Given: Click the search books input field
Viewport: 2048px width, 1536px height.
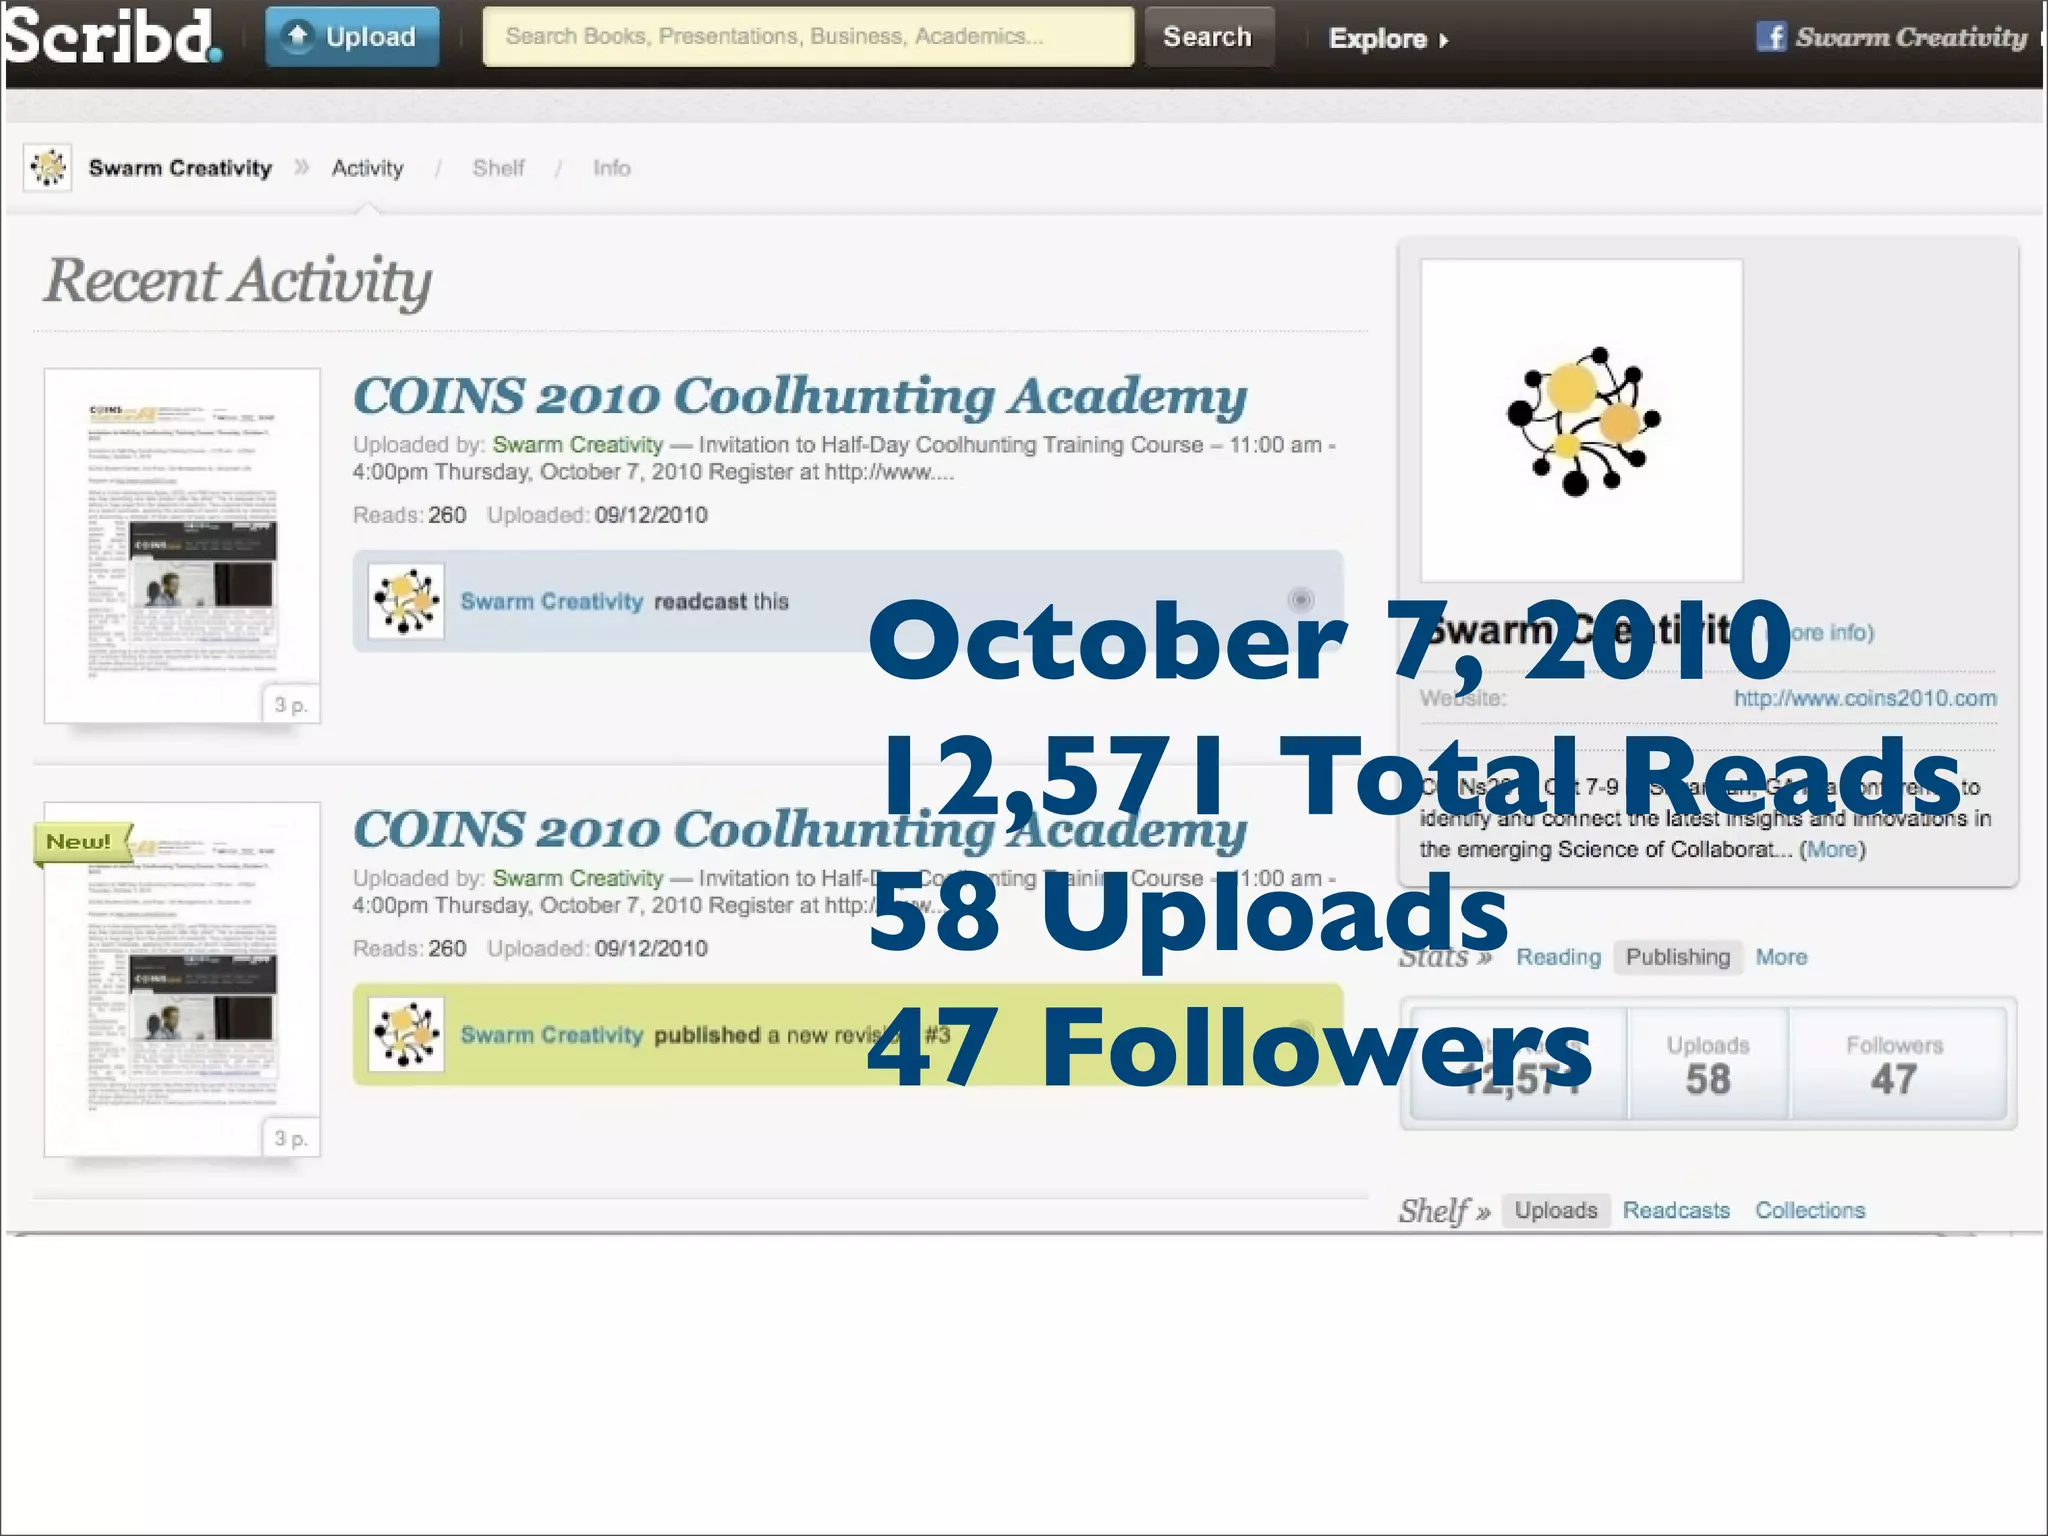Looking at the screenshot, I should coord(808,37).
